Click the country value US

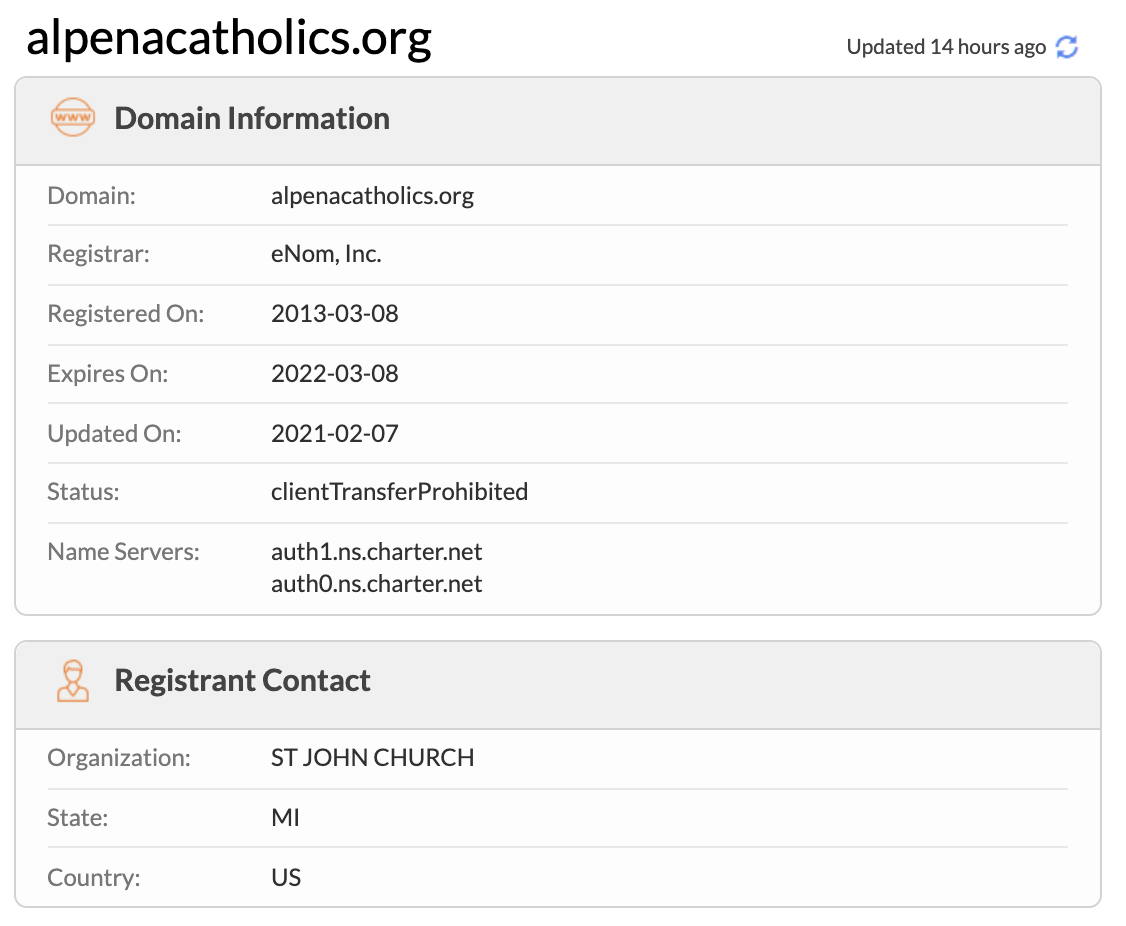coord(286,878)
